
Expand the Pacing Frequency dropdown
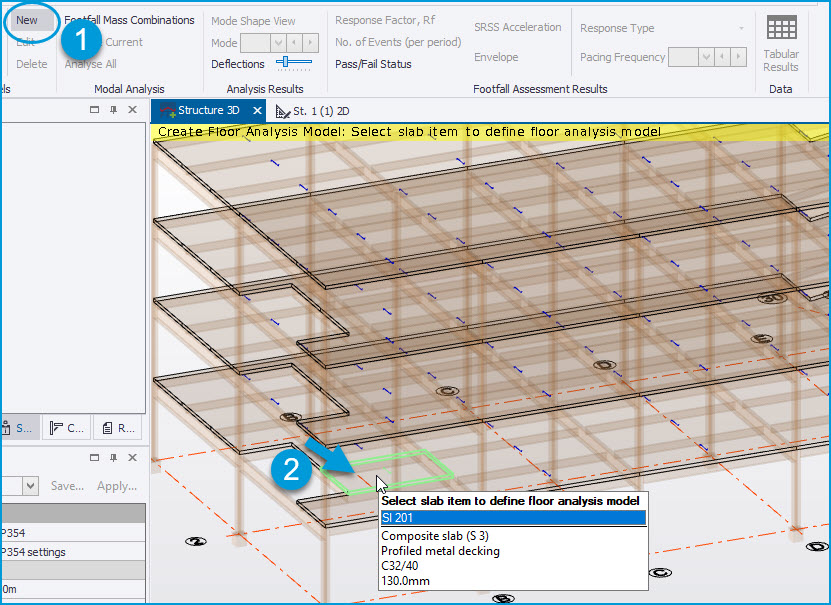(x=706, y=58)
